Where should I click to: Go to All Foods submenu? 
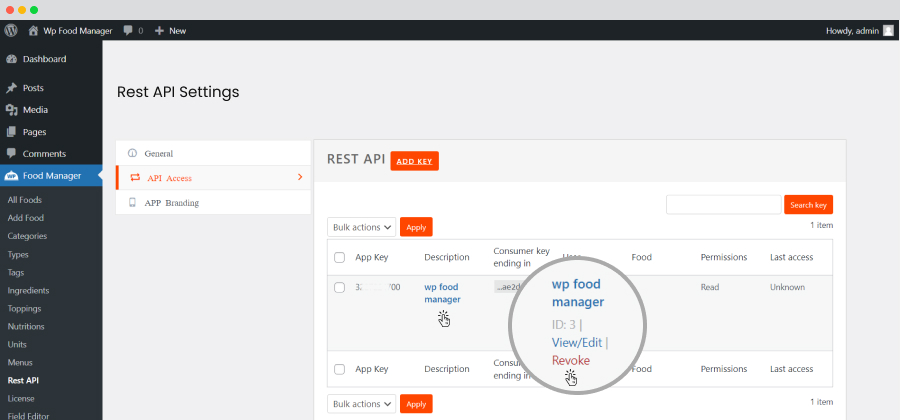25,200
